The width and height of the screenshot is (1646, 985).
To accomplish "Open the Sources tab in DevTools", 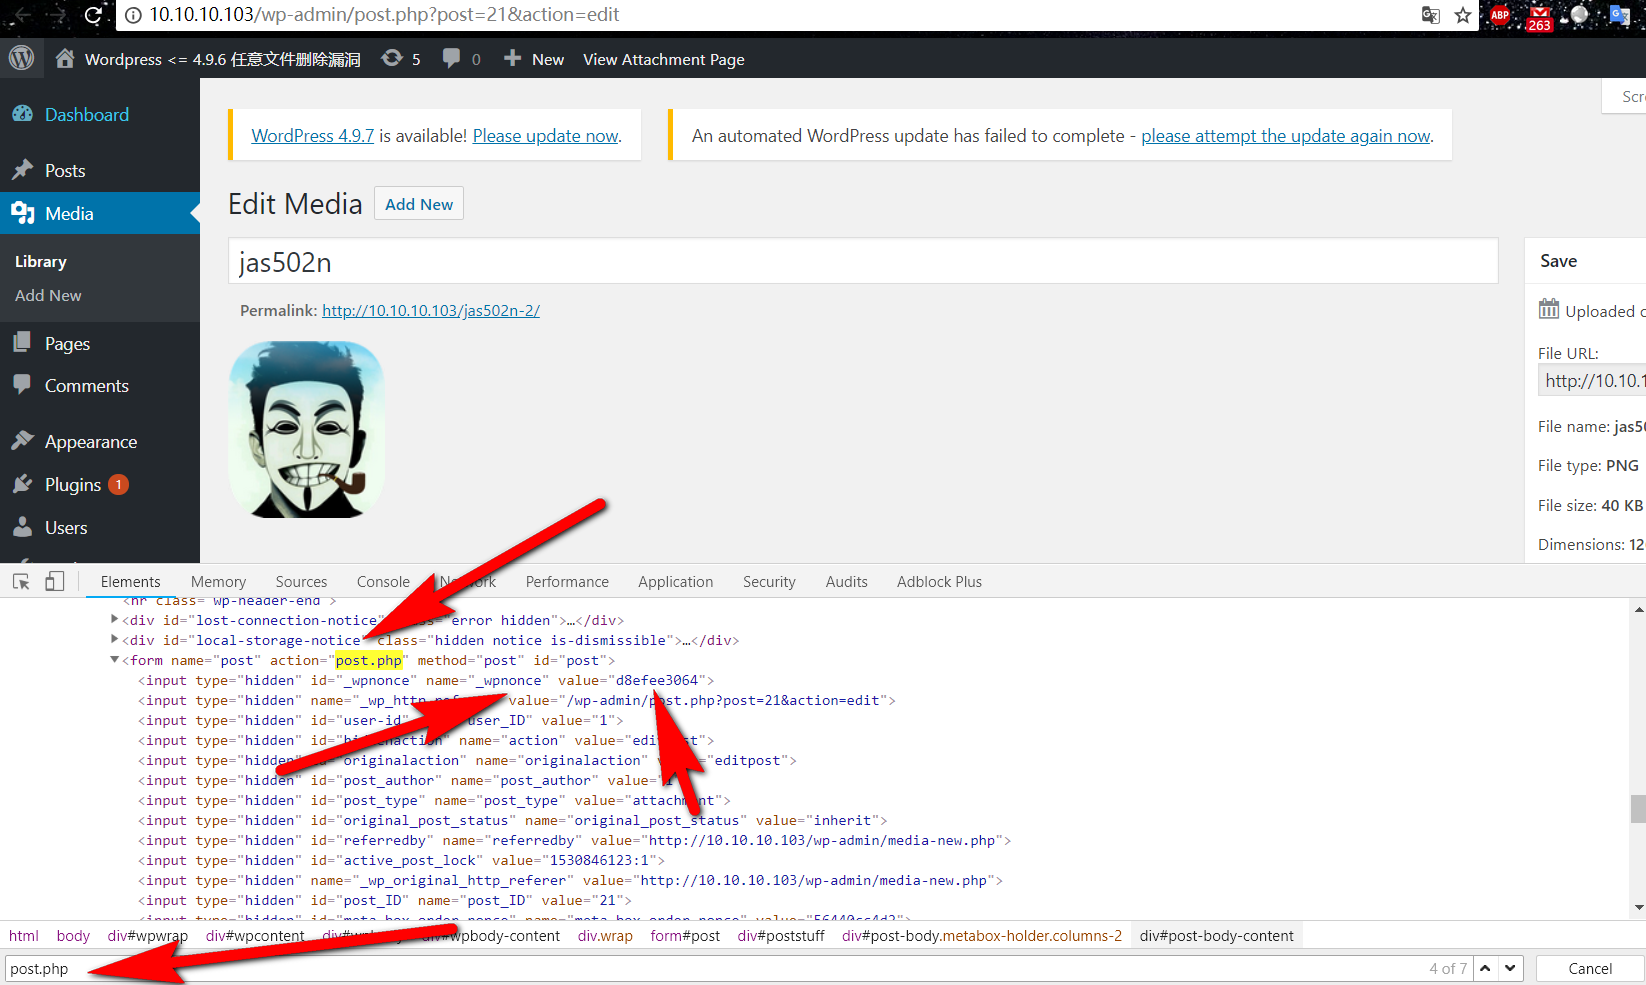I will coord(301,582).
